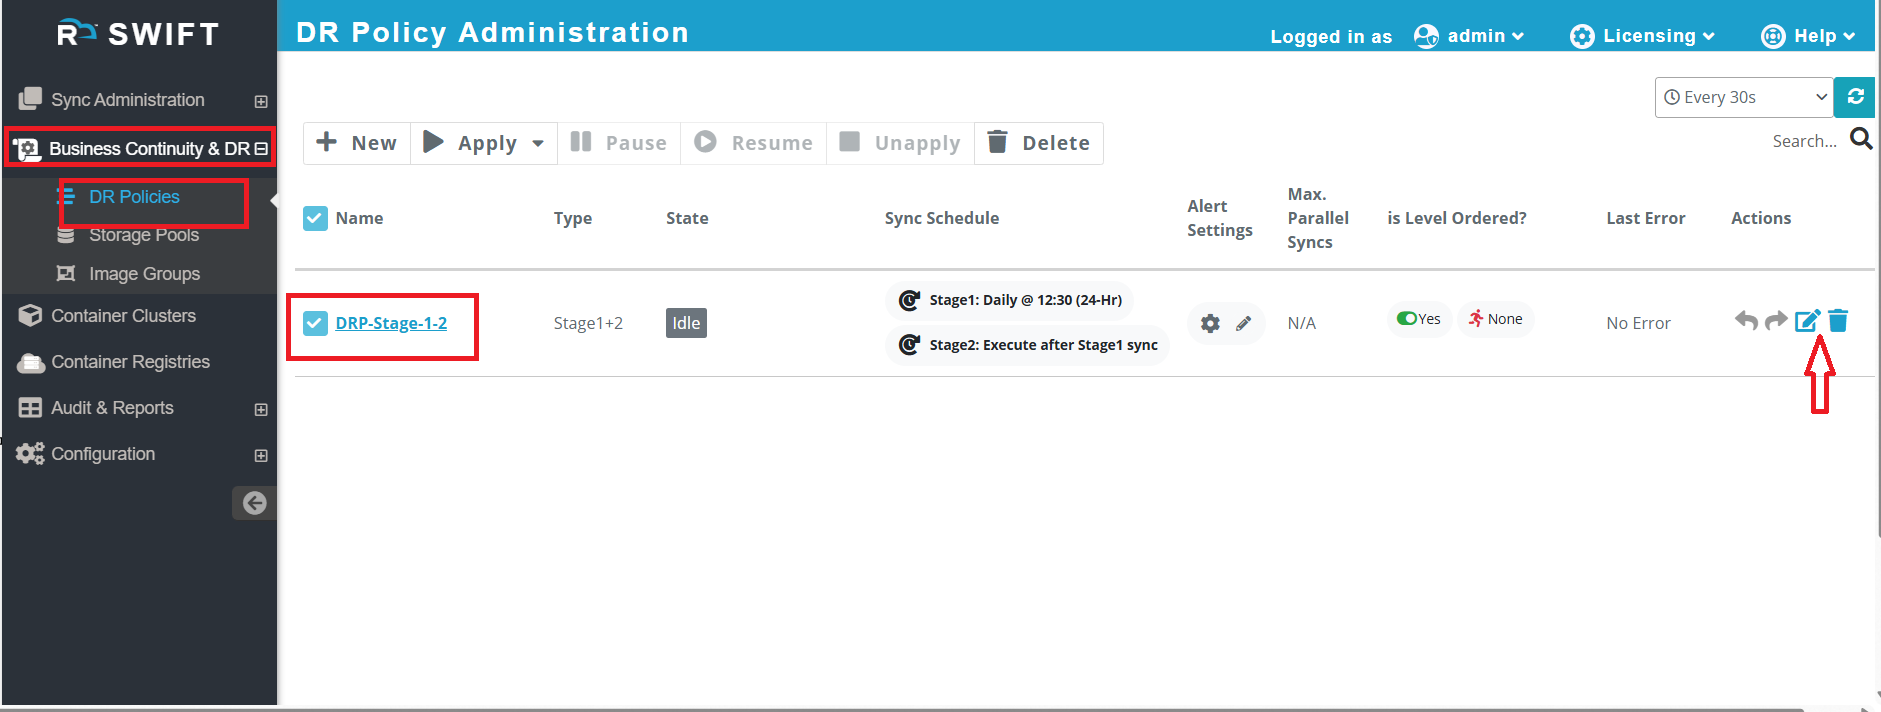
Task: Sort by Name column header
Action: [359, 218]
